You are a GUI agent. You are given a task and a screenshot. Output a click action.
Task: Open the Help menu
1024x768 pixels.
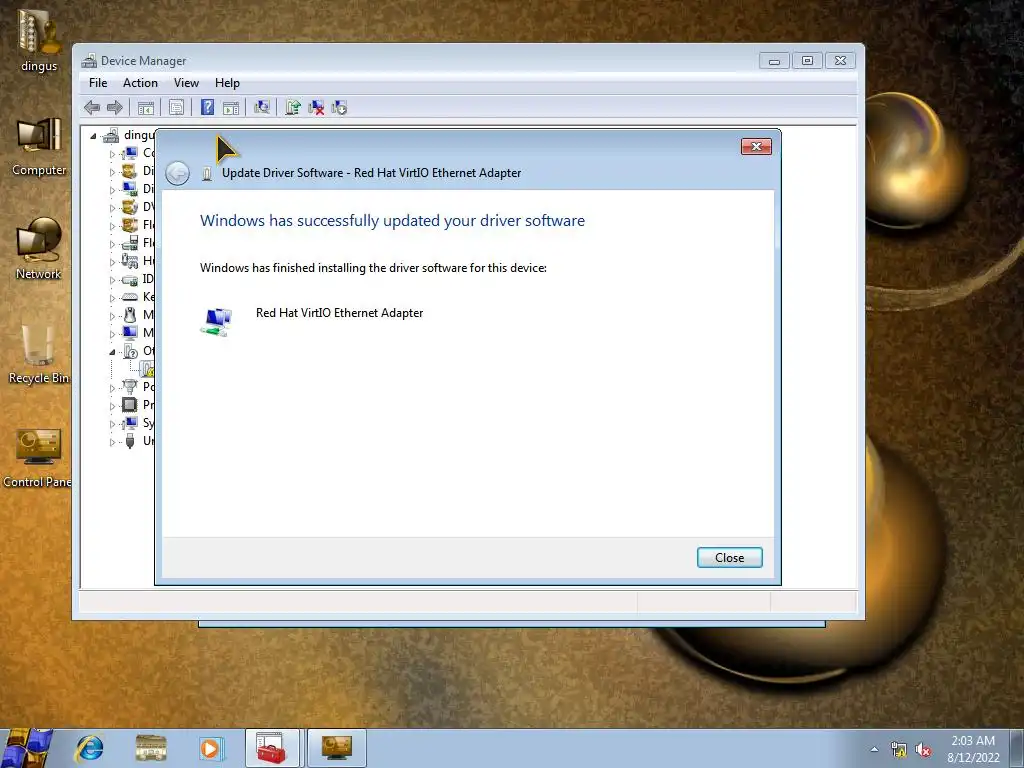[x=227, y=83]
